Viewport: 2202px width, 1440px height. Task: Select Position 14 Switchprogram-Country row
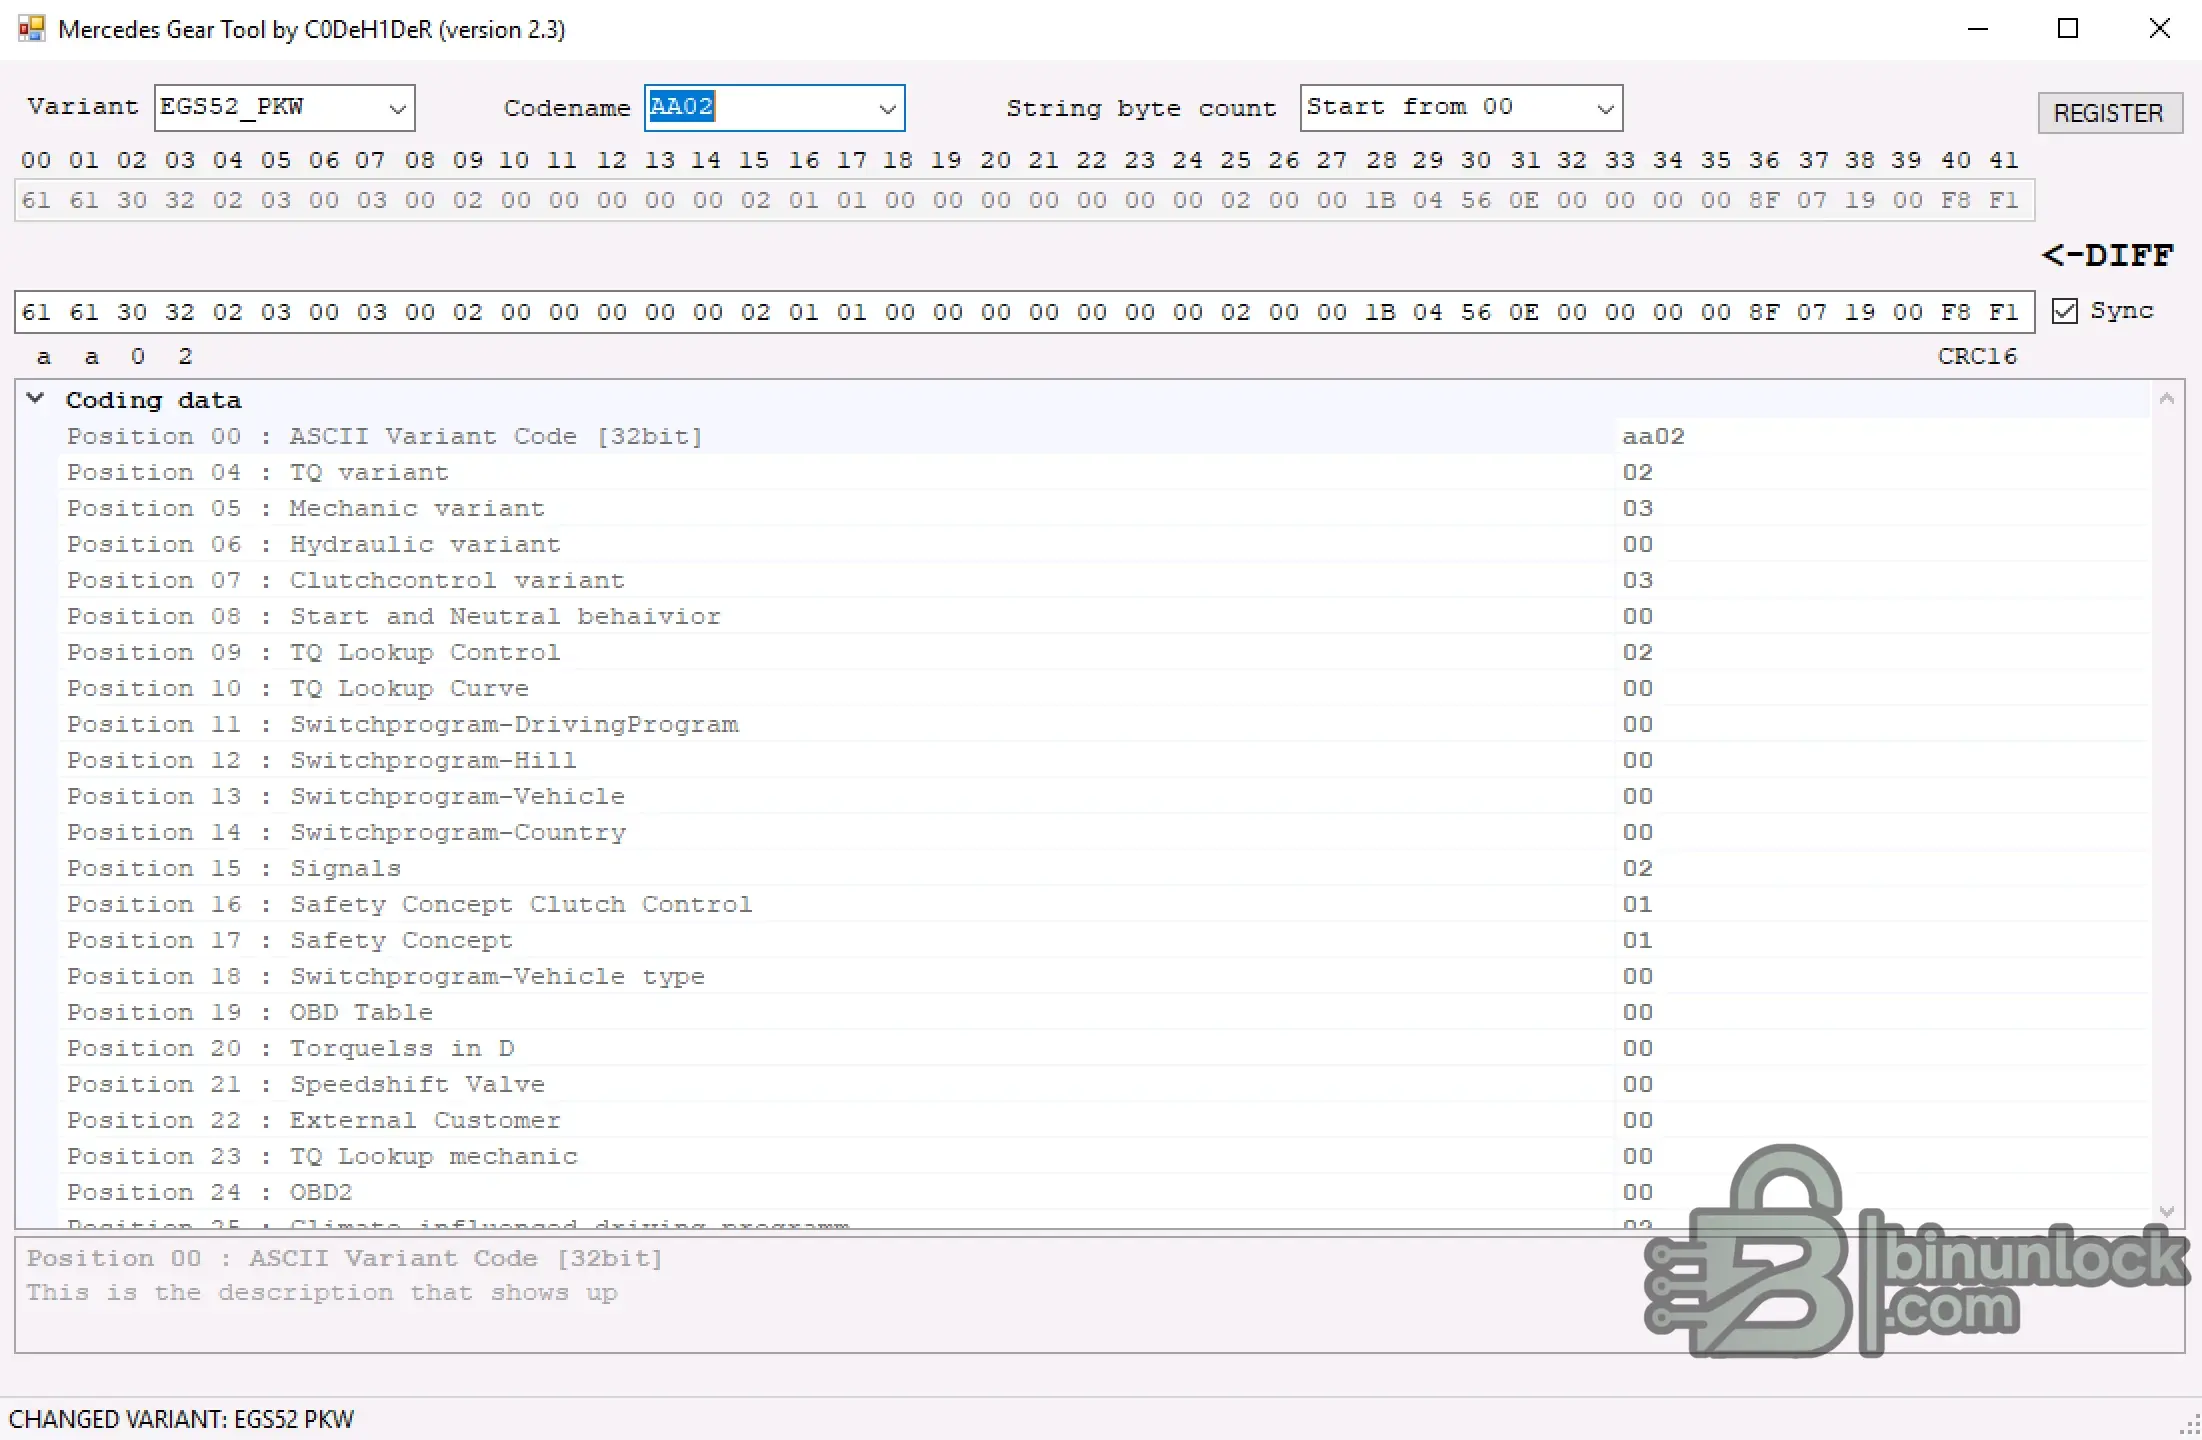tap(1104, 832)
